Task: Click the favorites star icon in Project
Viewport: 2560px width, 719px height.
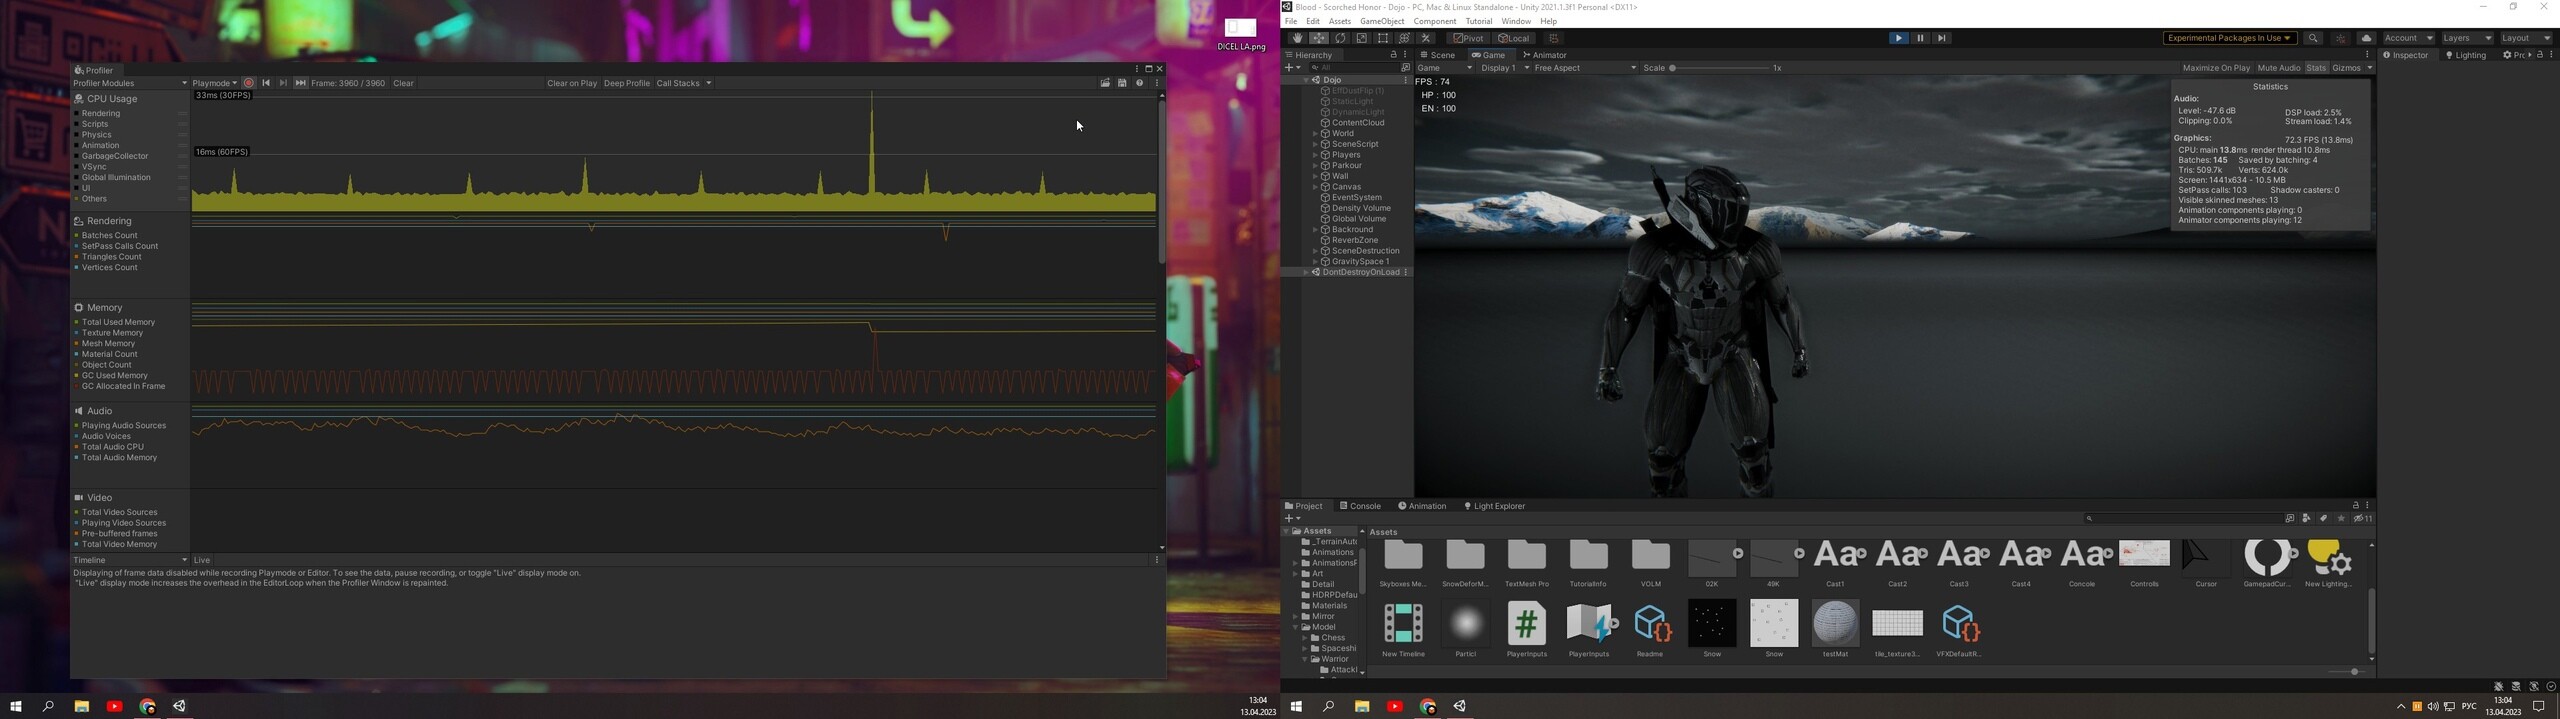Action: pyautogui.click(x=2341, y=518)
